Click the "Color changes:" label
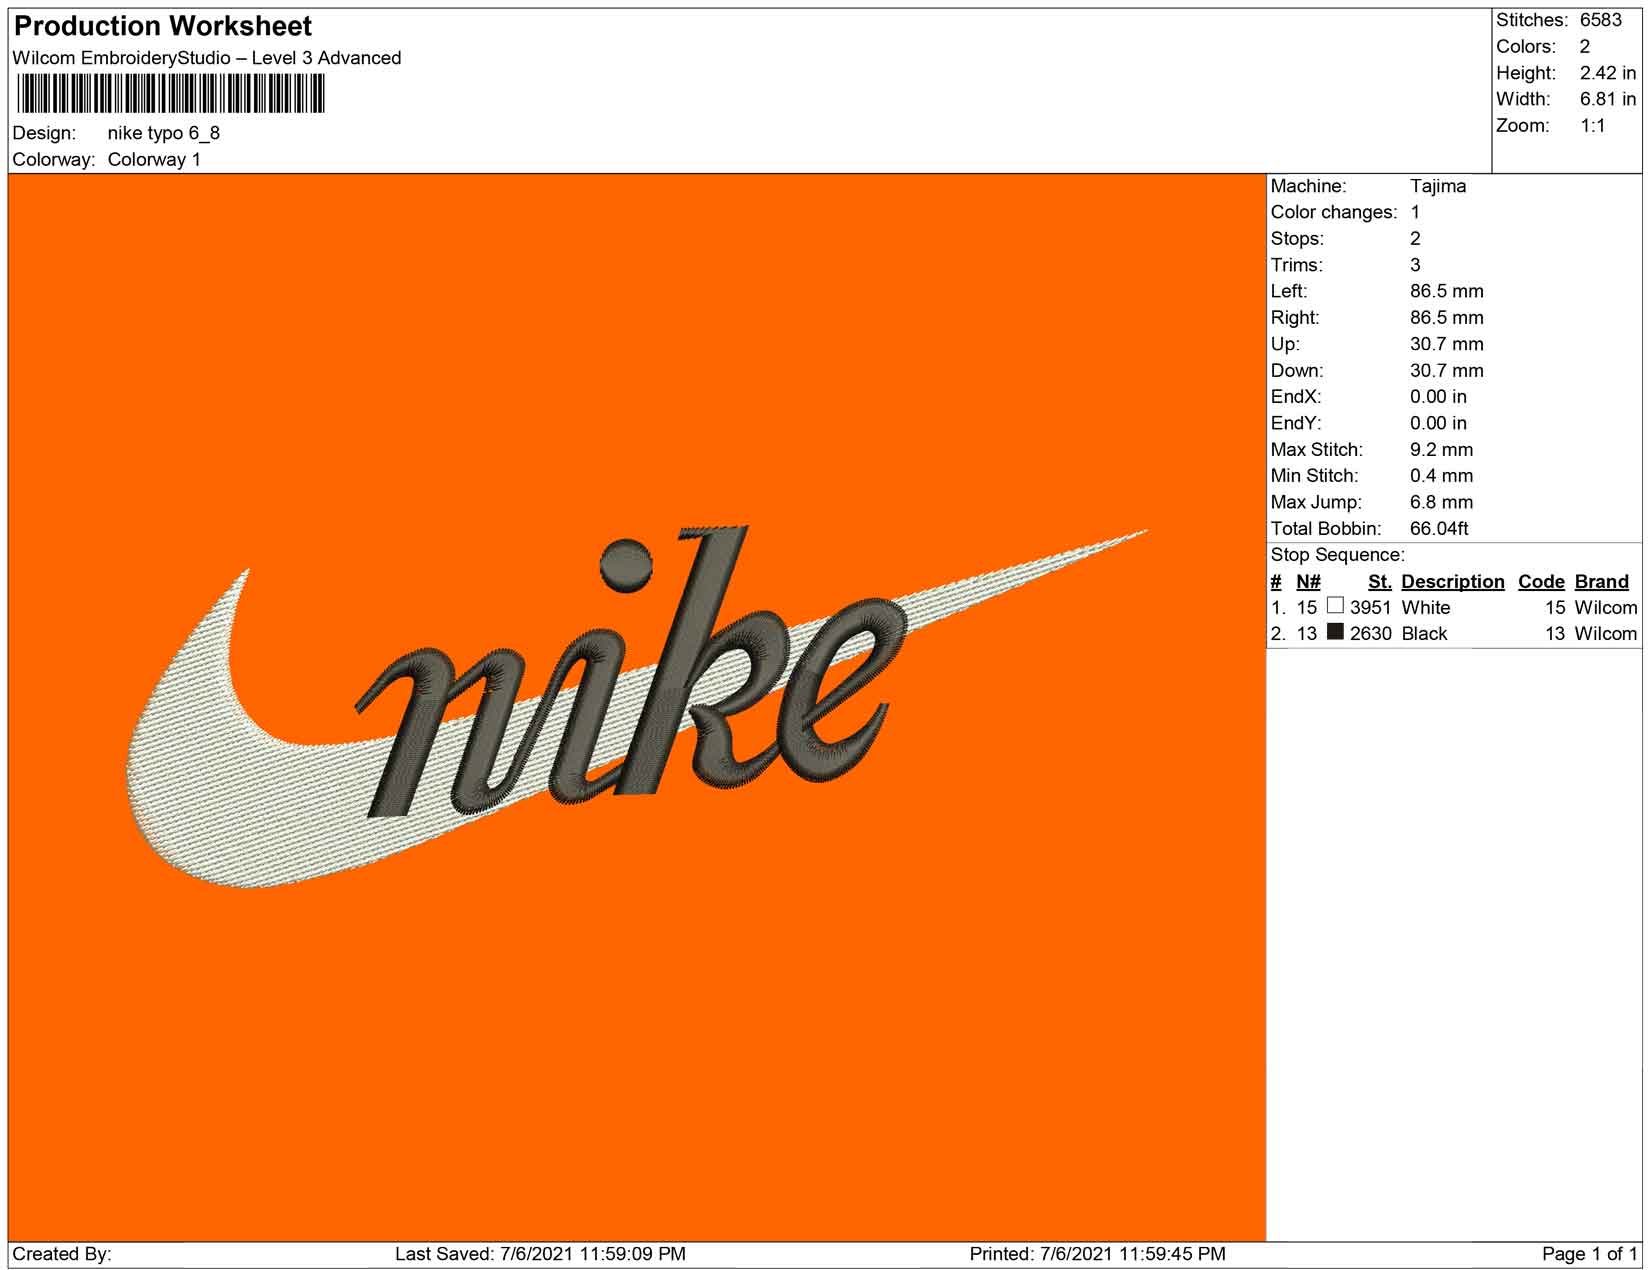Screen dimensions: 1650x1270 1334,212
